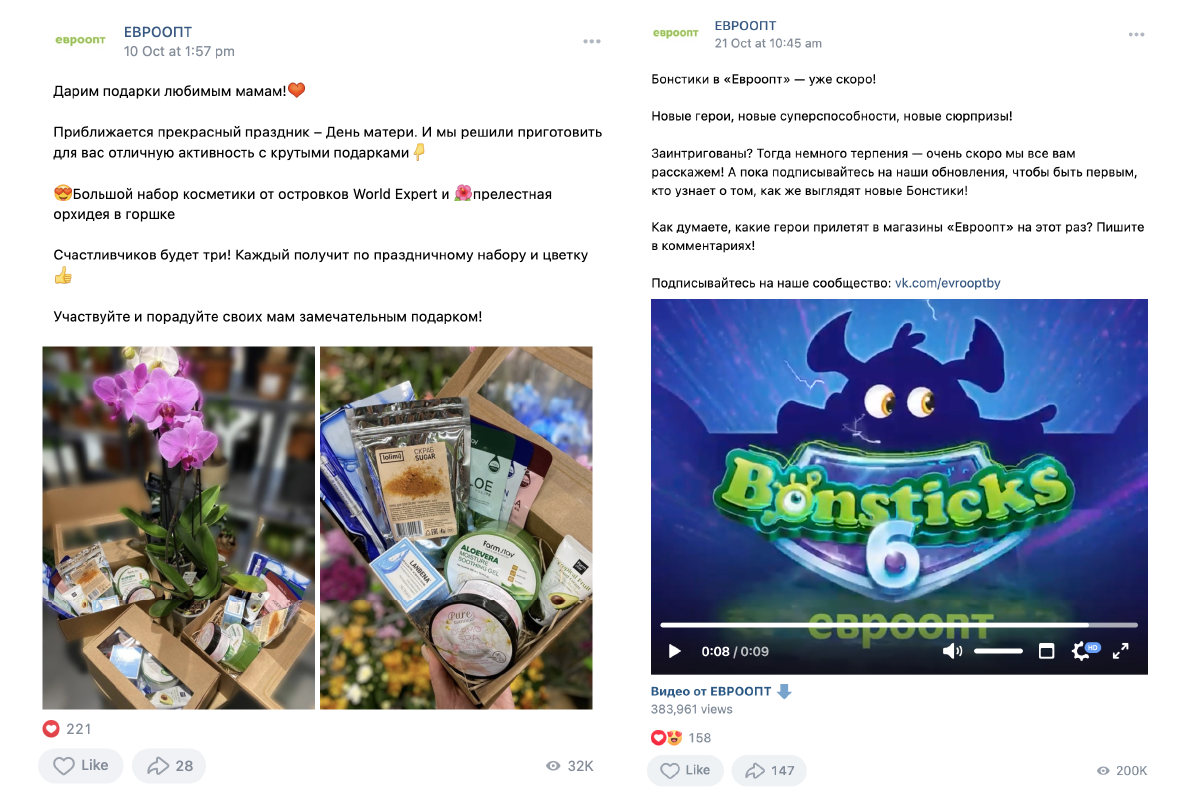Mute the video volume speaker icon

point(952,651)
